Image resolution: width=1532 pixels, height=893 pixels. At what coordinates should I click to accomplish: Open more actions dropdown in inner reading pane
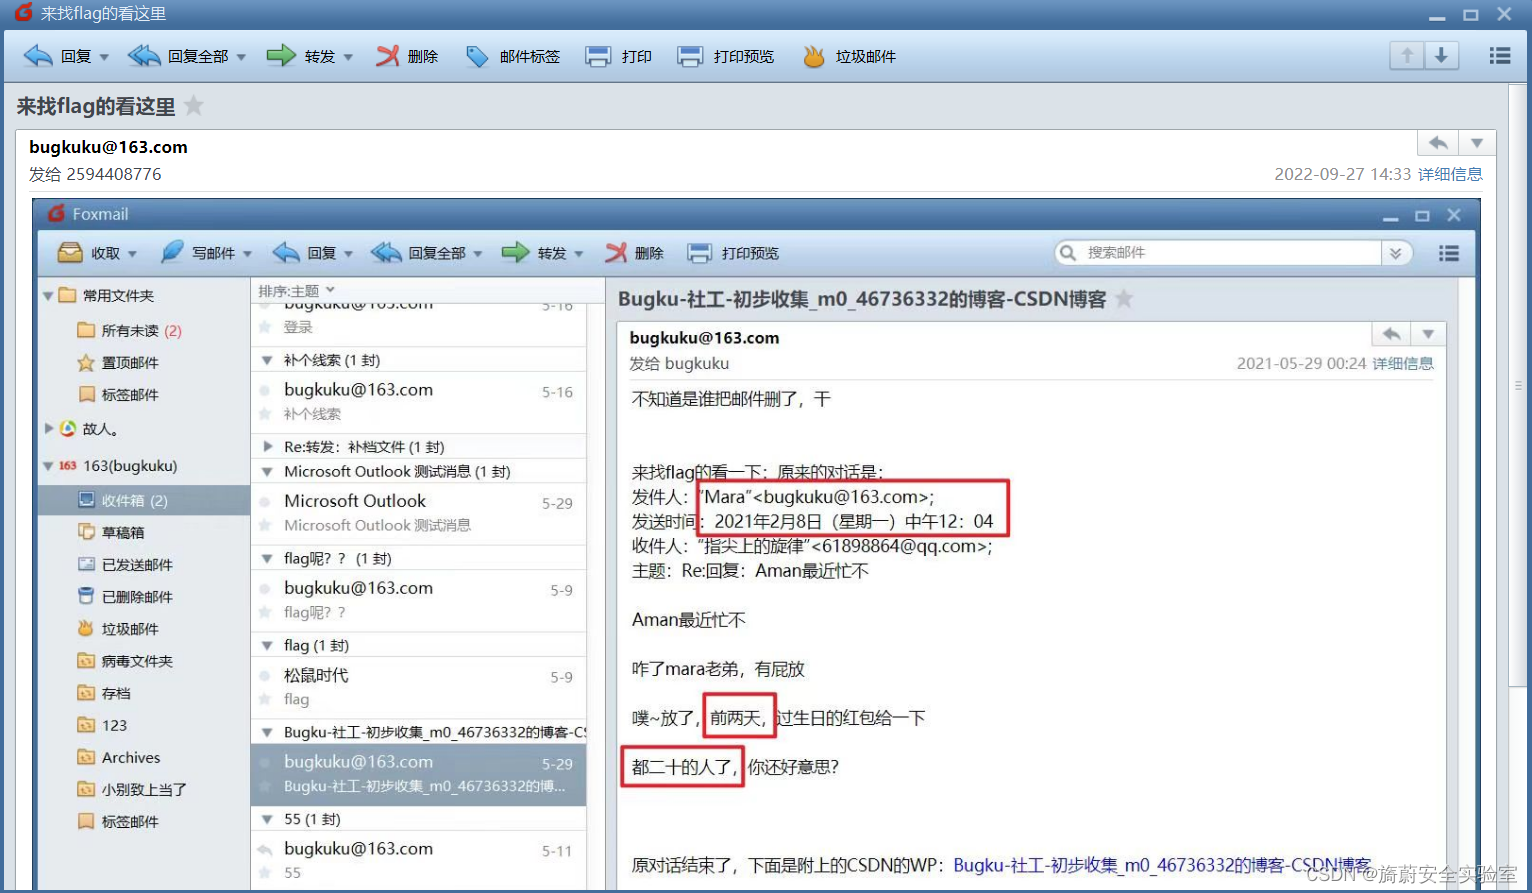pos(1428,334)
